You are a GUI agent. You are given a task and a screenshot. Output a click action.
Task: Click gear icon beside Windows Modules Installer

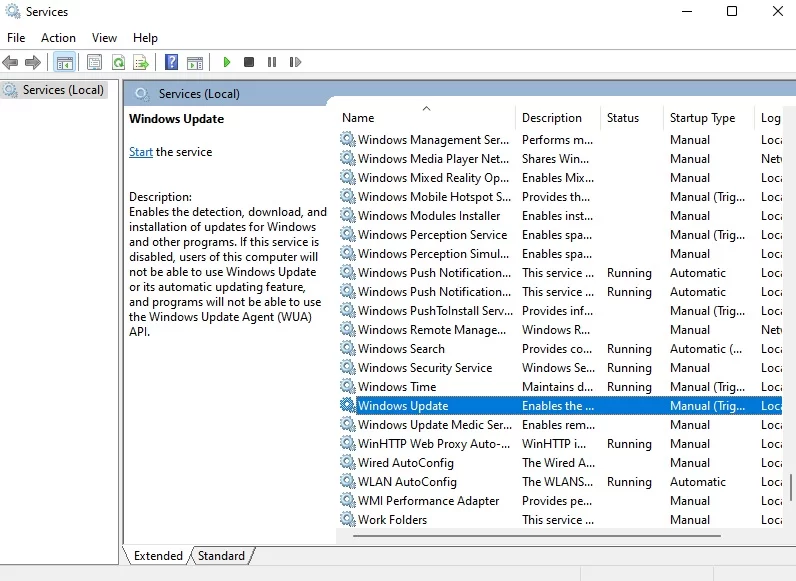(348, 215)
